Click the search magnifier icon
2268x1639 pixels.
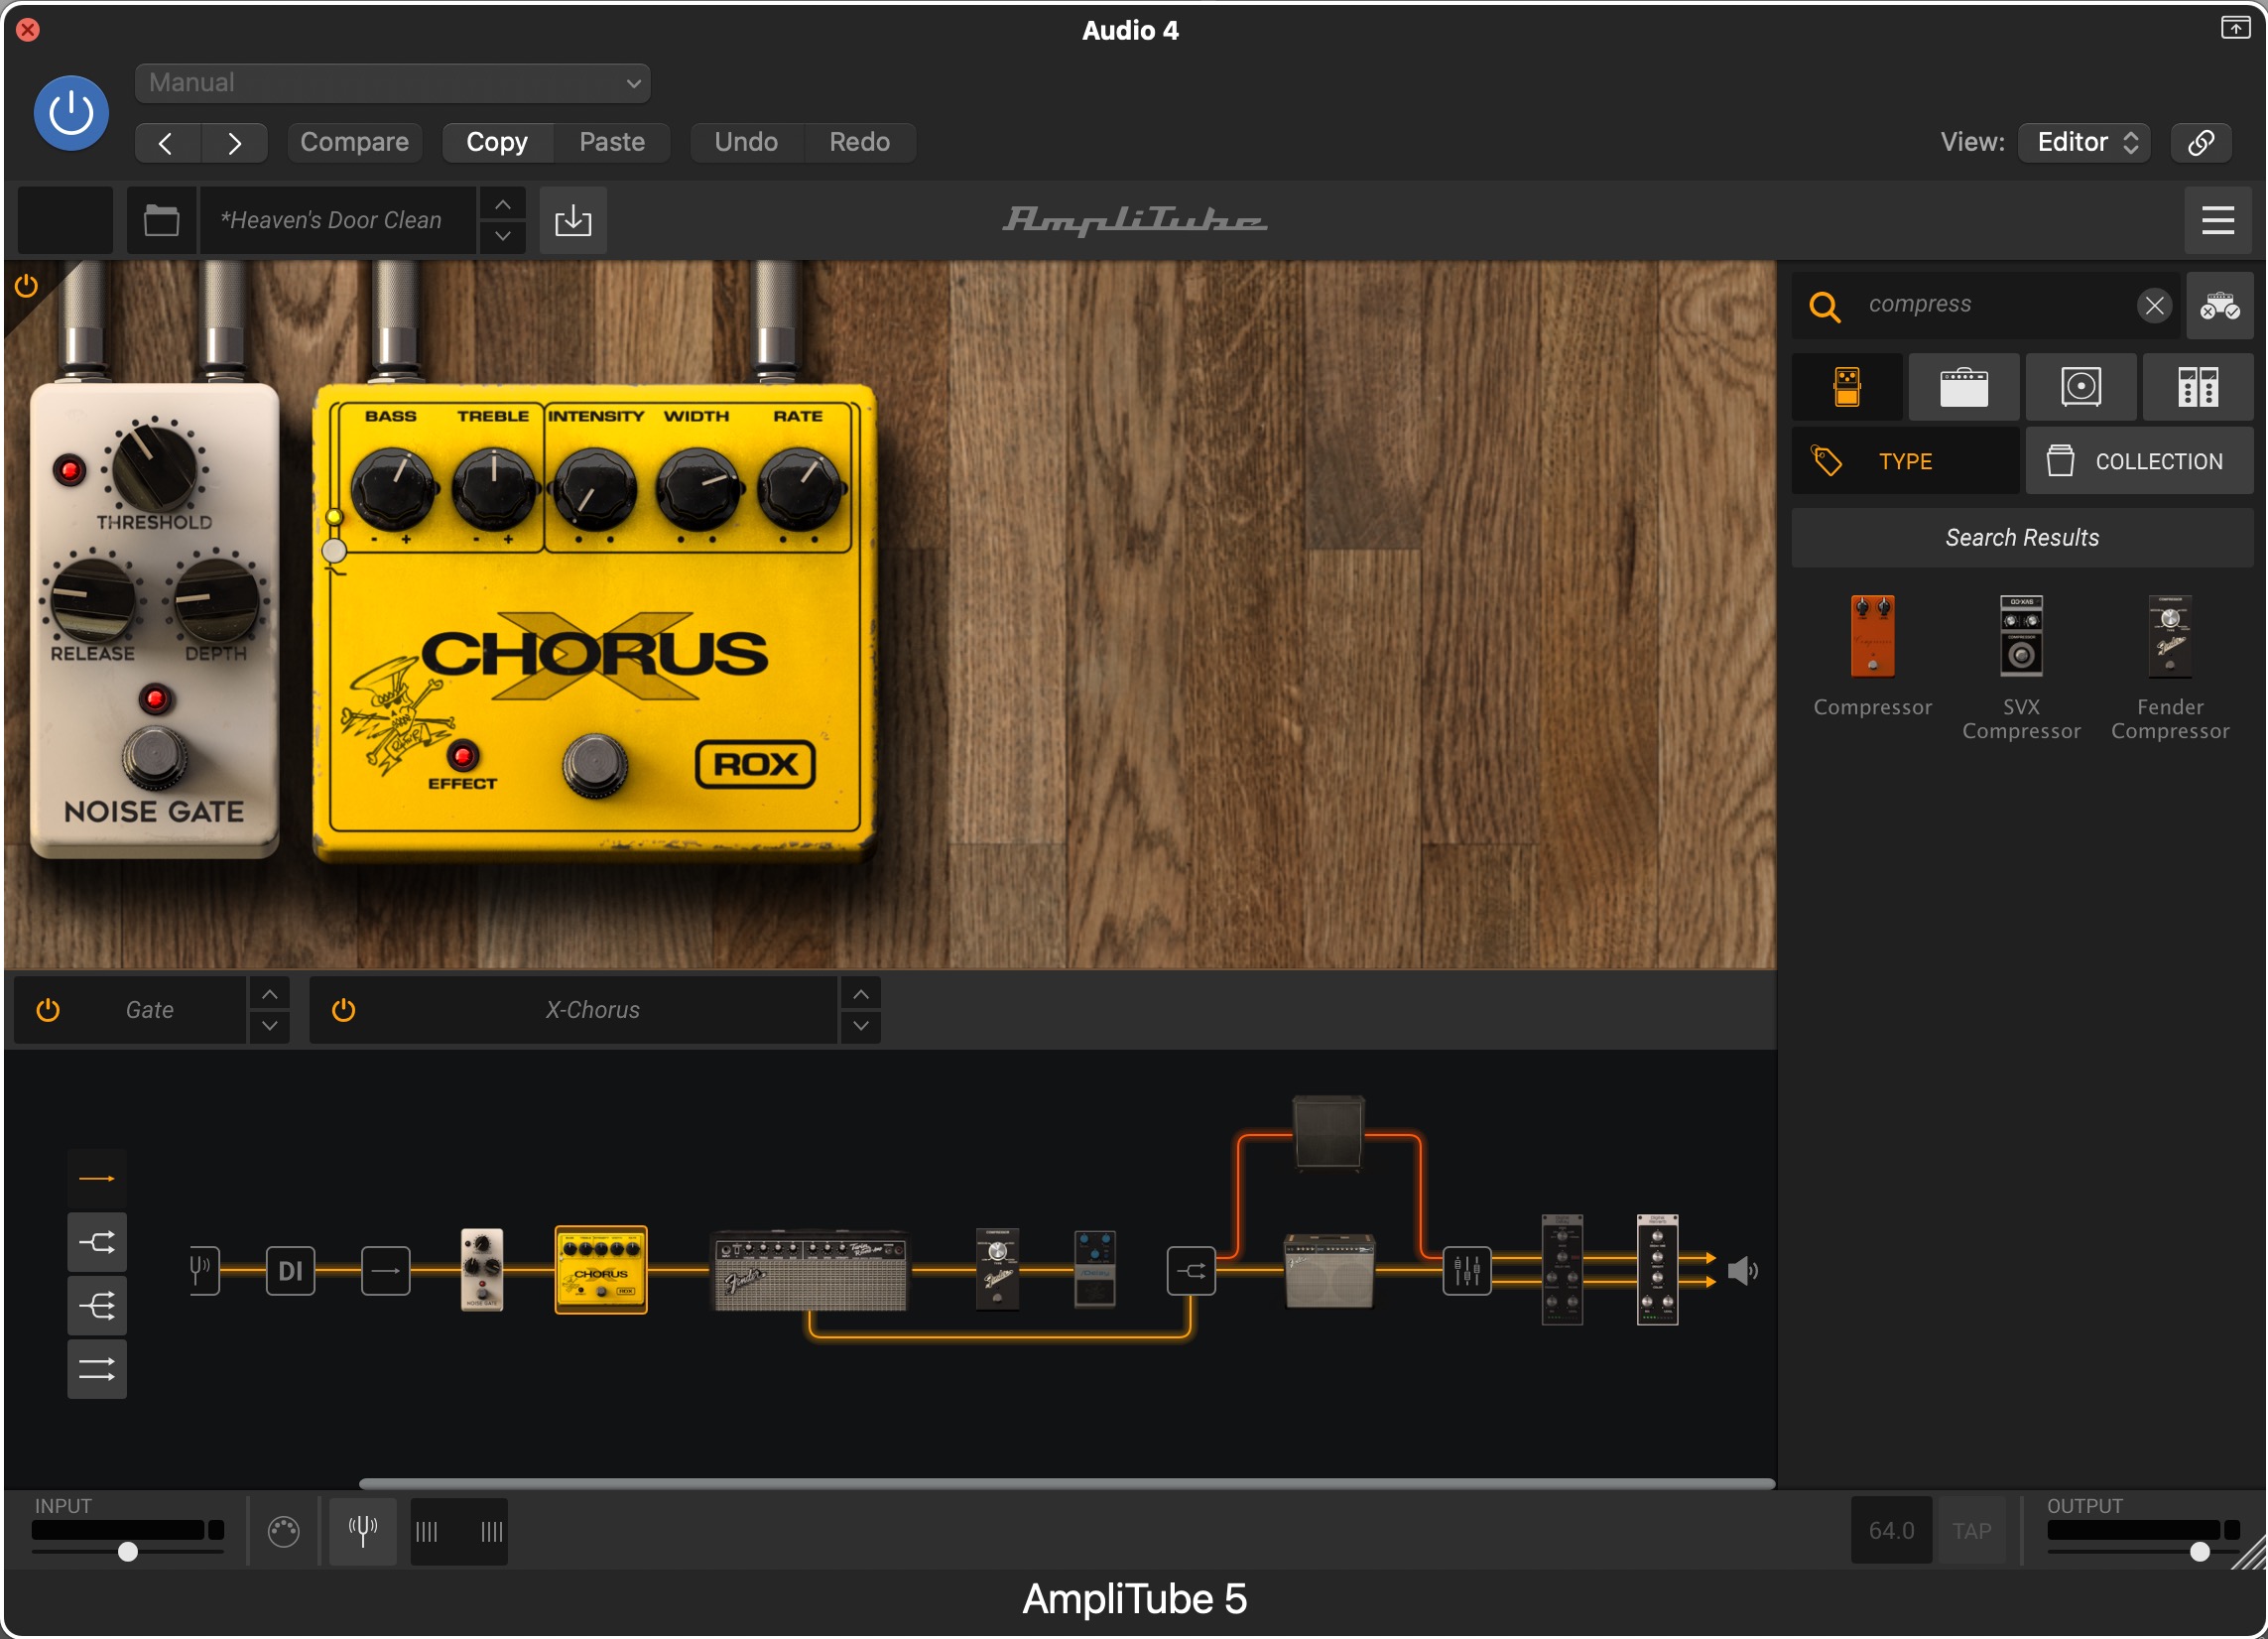click(x=1825, y=306)
